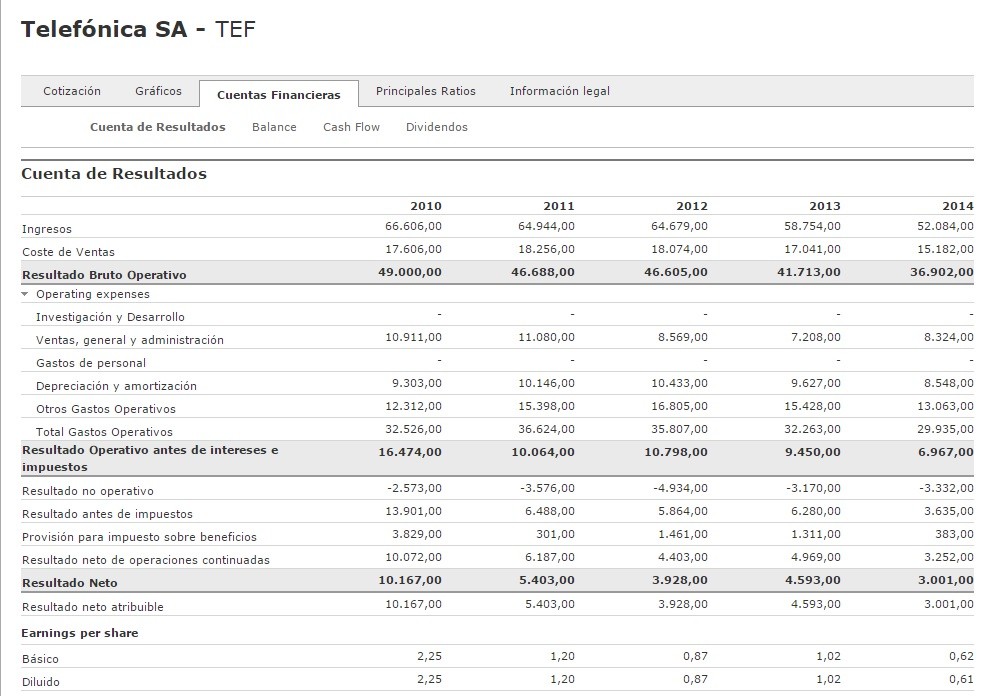Select the Cuenta de Resultados sub-tab
Viewport: 981px width, 696px height.
pos(158,126)
